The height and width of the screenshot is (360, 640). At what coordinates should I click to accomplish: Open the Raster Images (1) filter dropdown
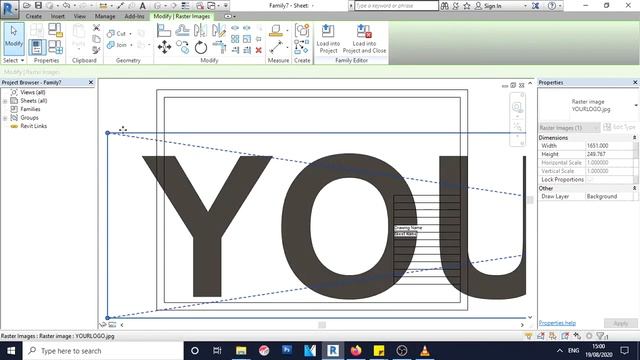click(569, 128)
